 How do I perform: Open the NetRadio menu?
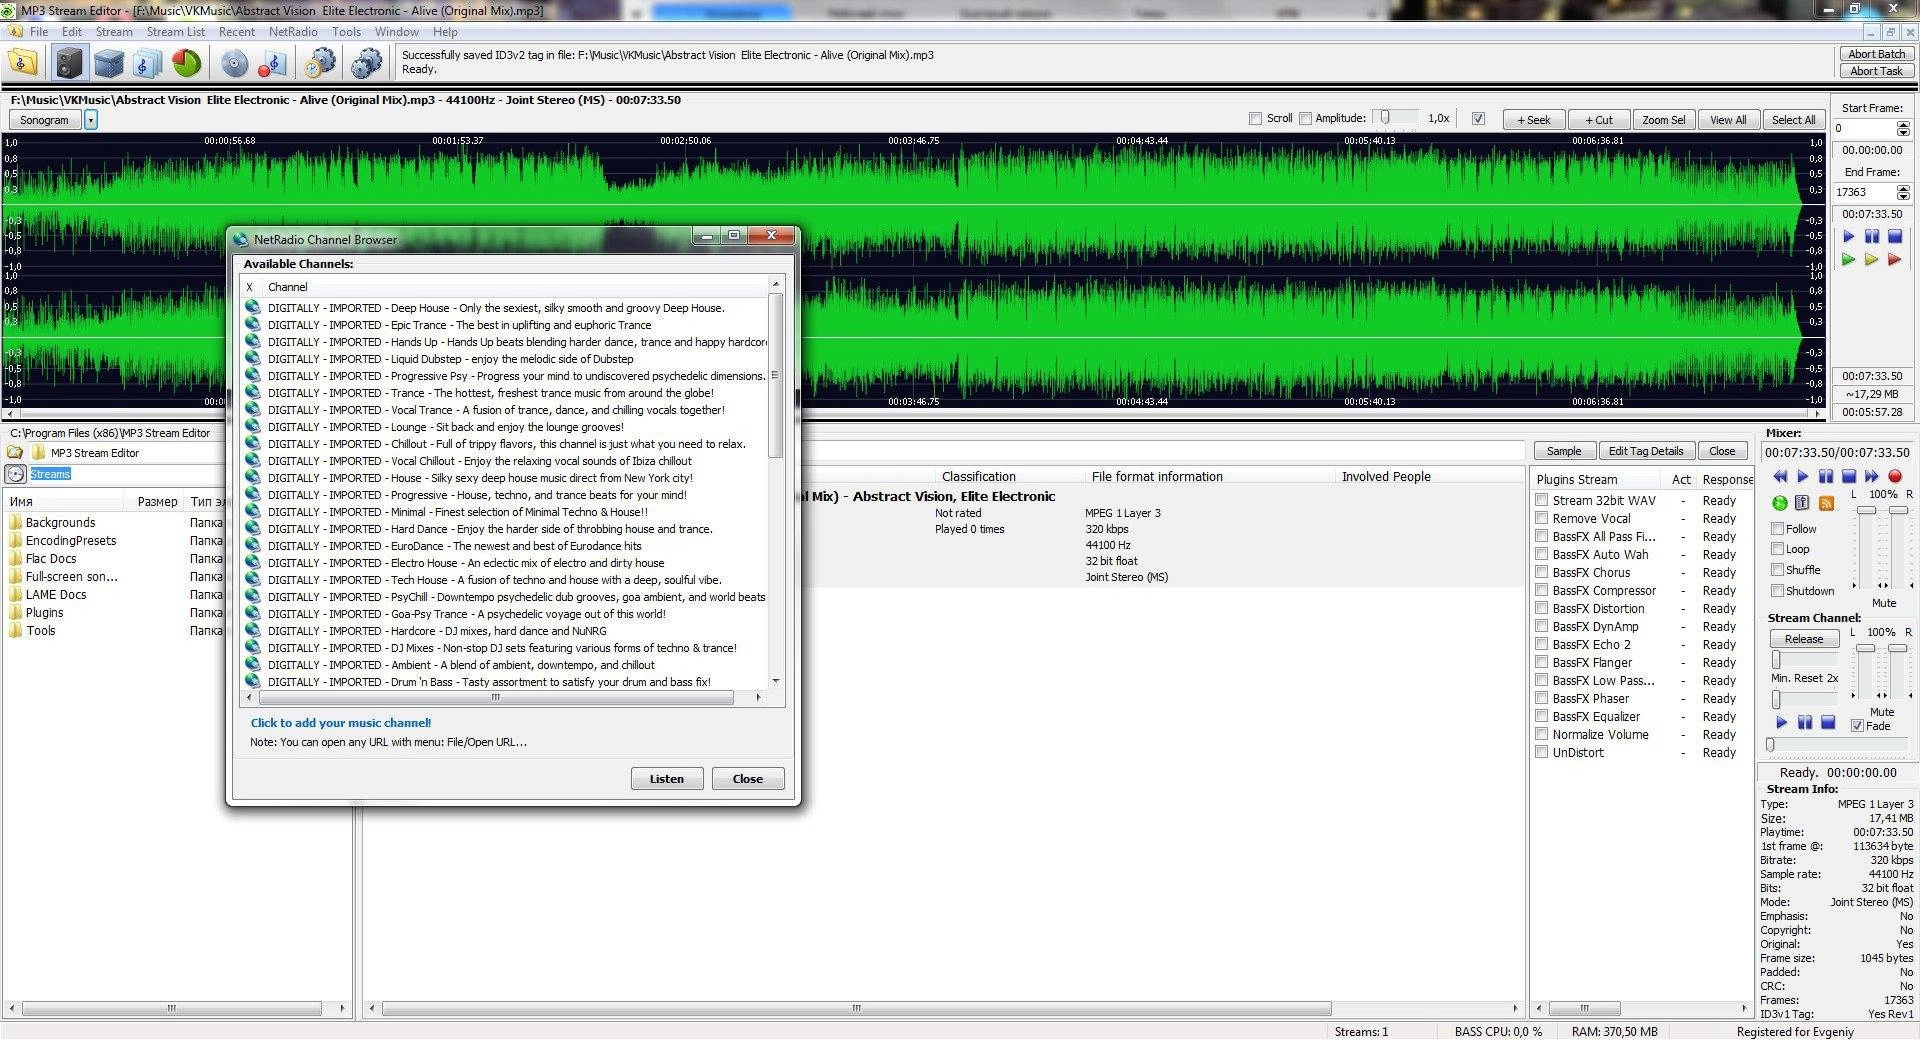tap(293, 32)
